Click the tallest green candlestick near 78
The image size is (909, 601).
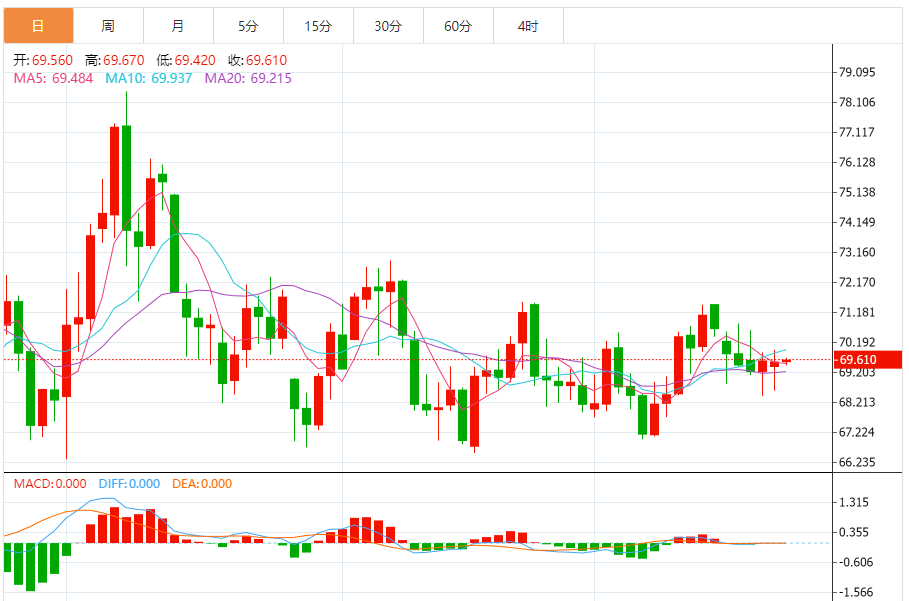126,177
